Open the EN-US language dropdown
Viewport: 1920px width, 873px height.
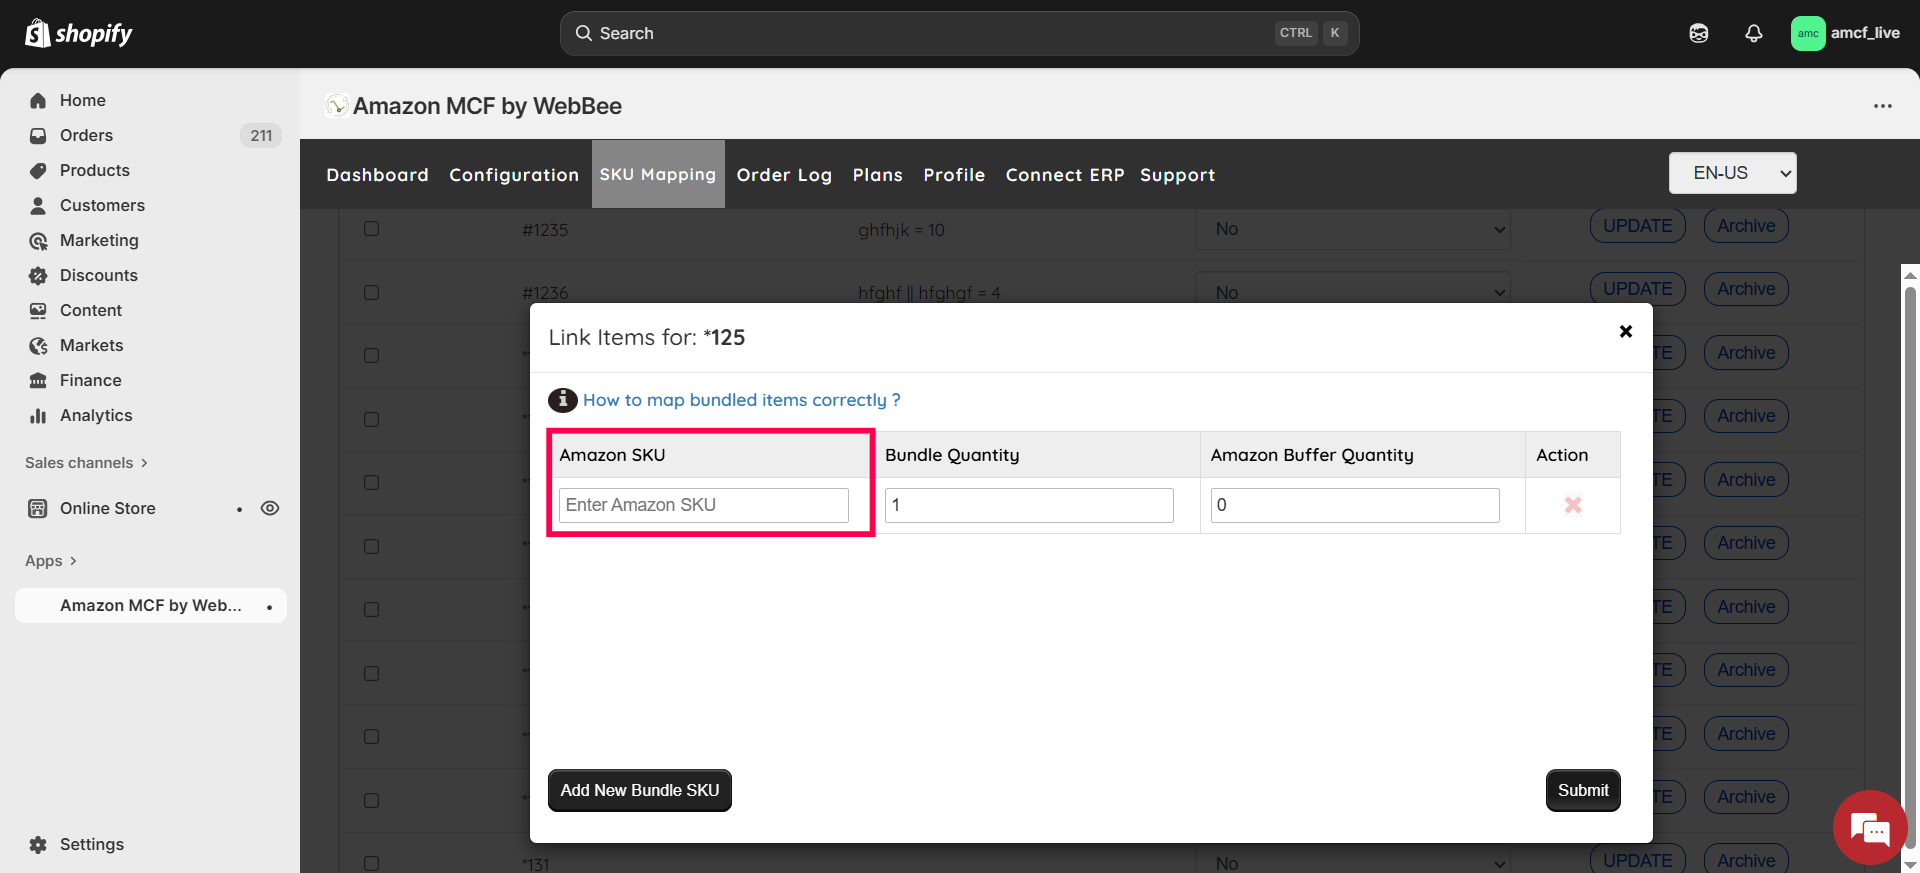pos(1732,173)
